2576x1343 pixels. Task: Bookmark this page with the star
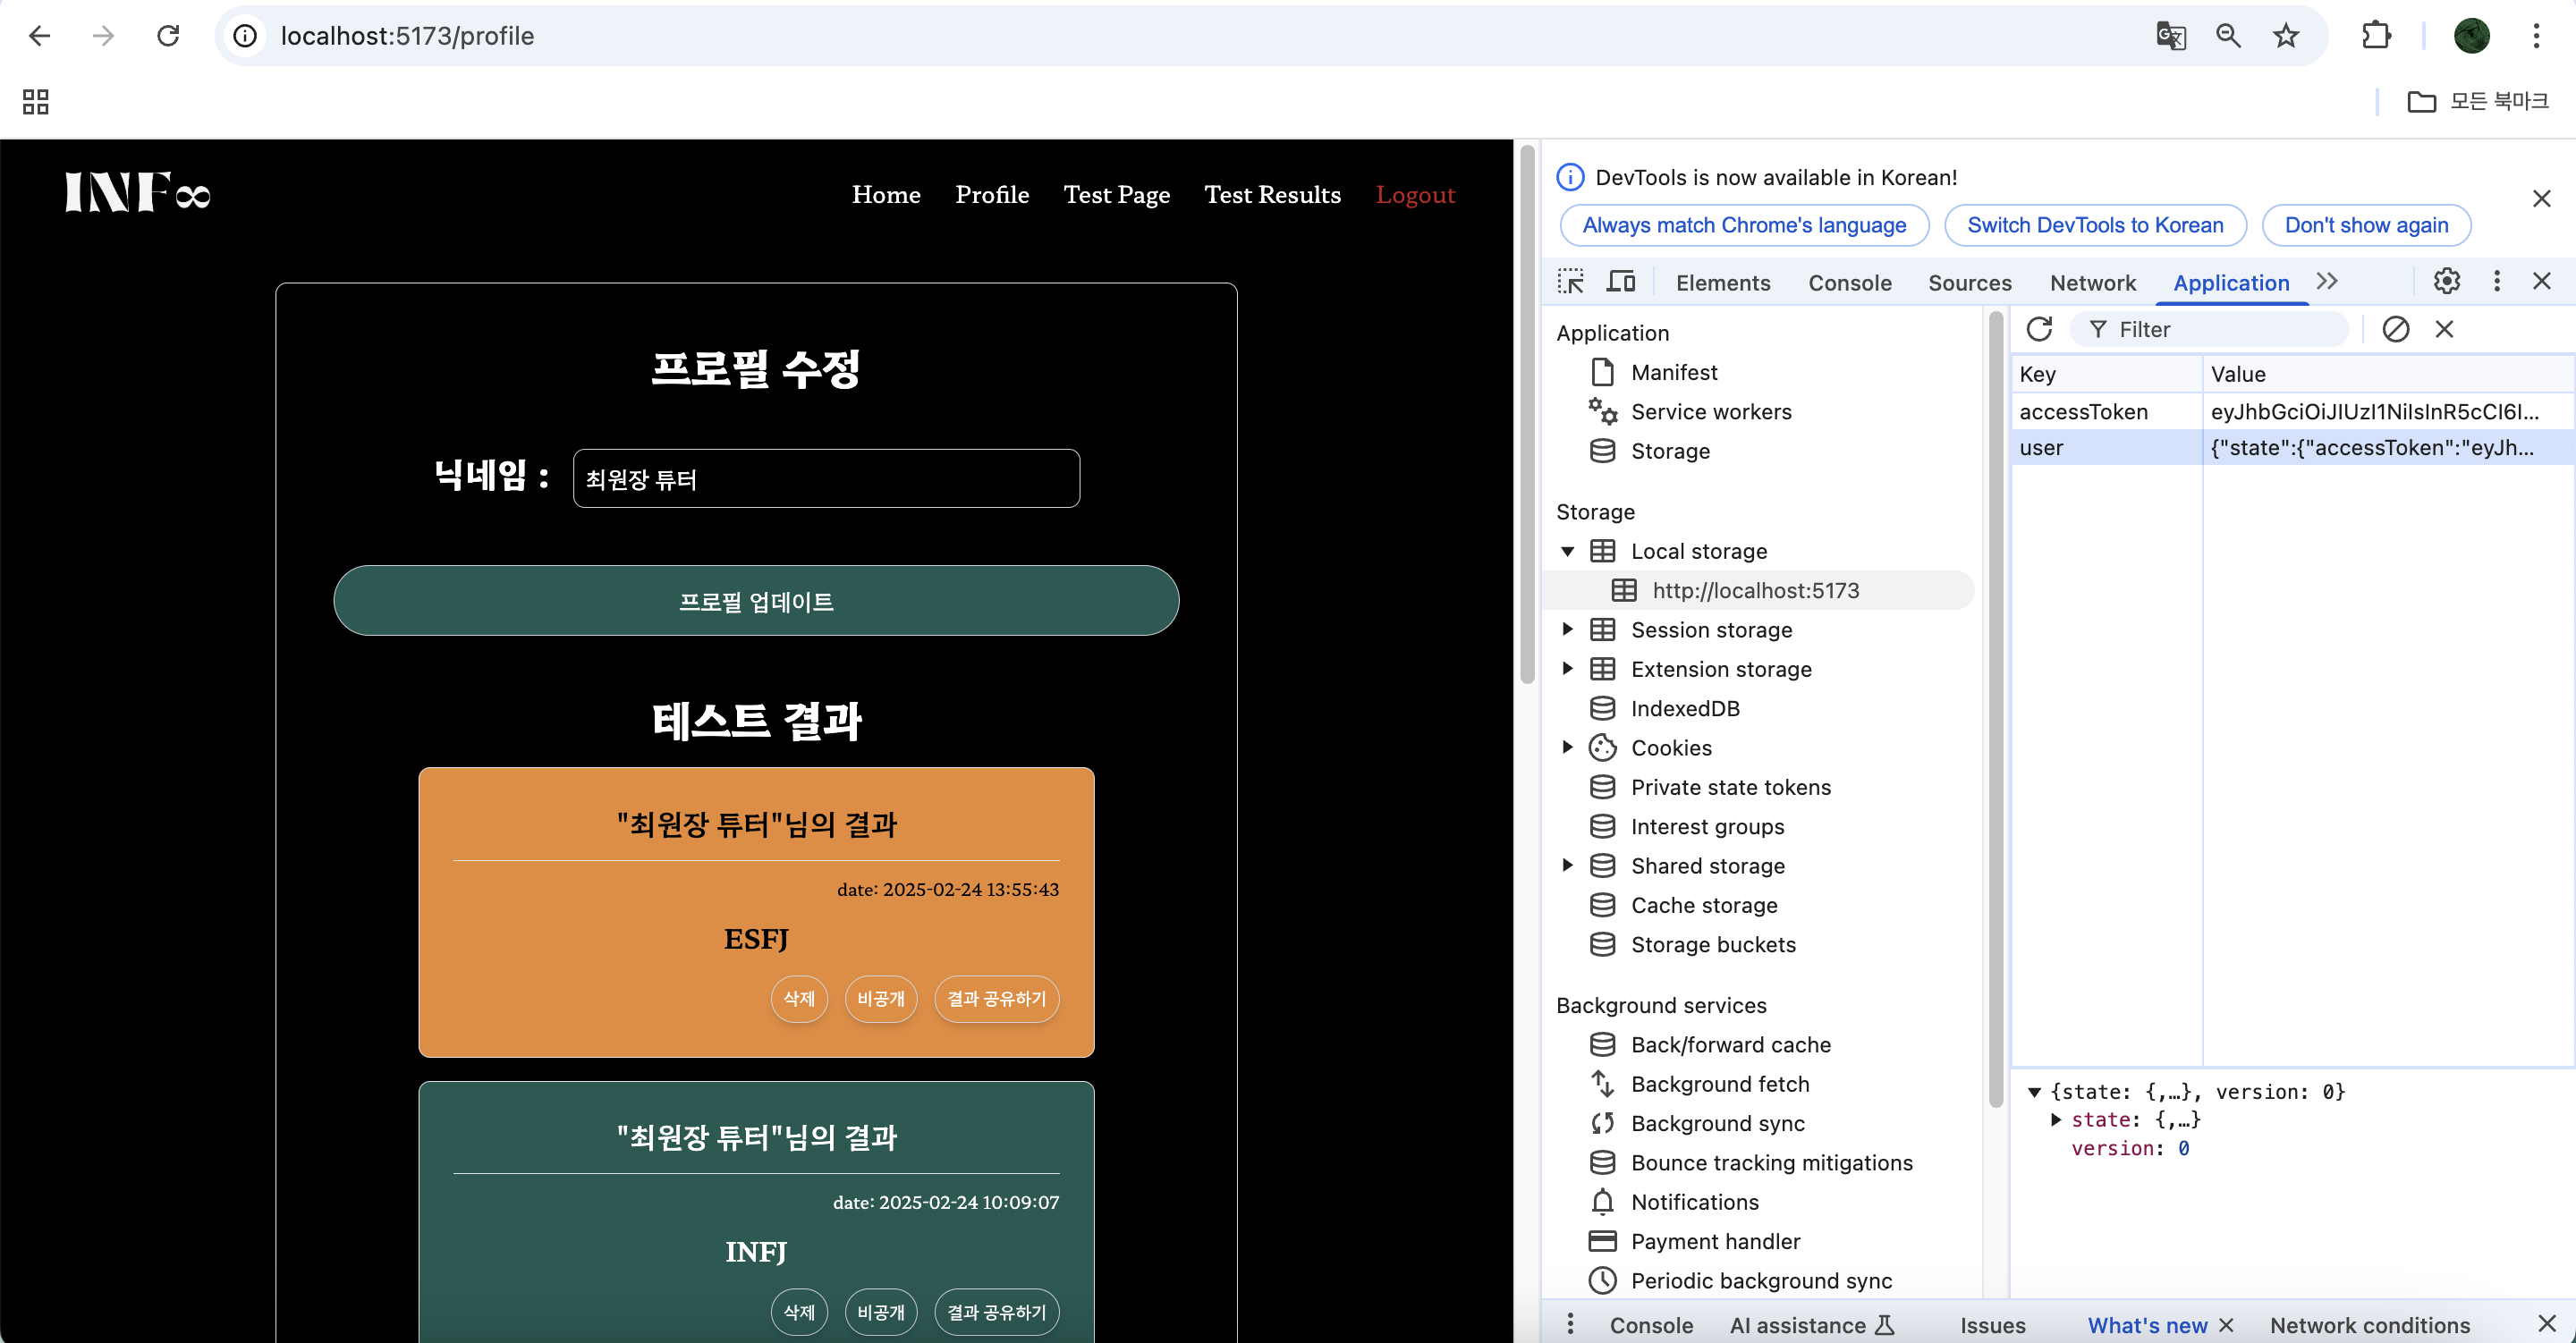click(2286, 36)
